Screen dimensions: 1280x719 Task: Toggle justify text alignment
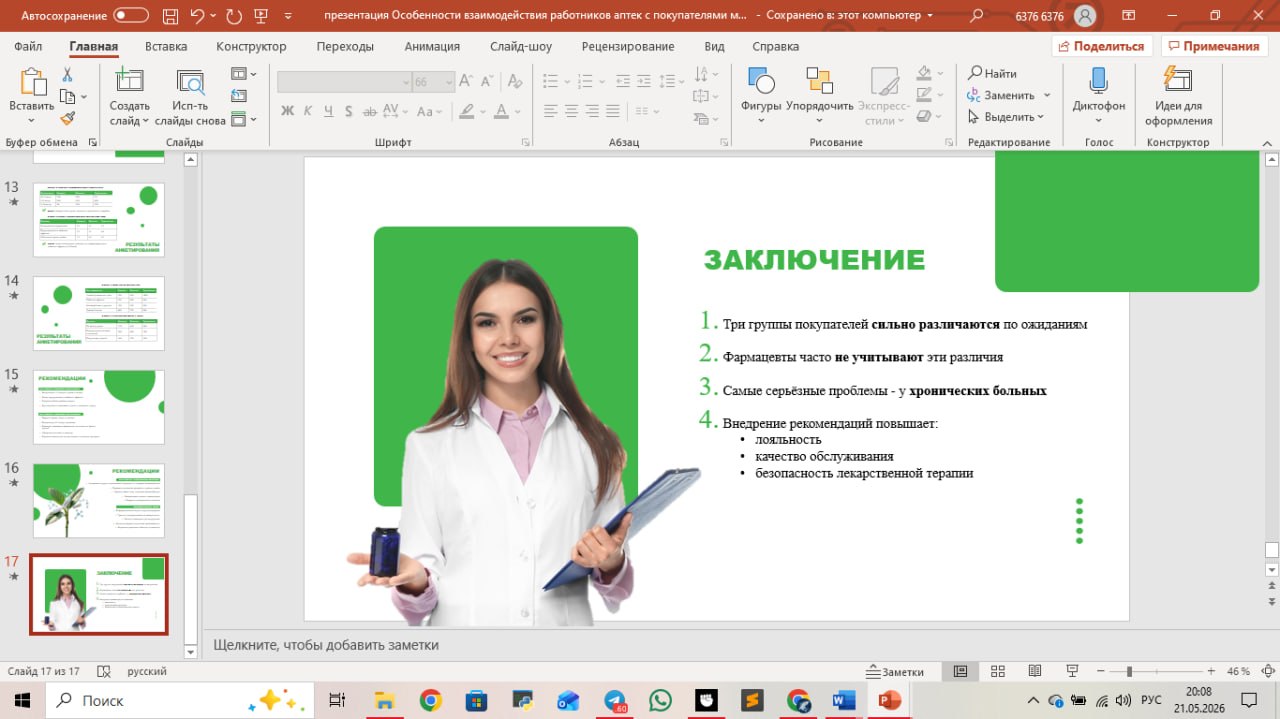pos(614,111)
